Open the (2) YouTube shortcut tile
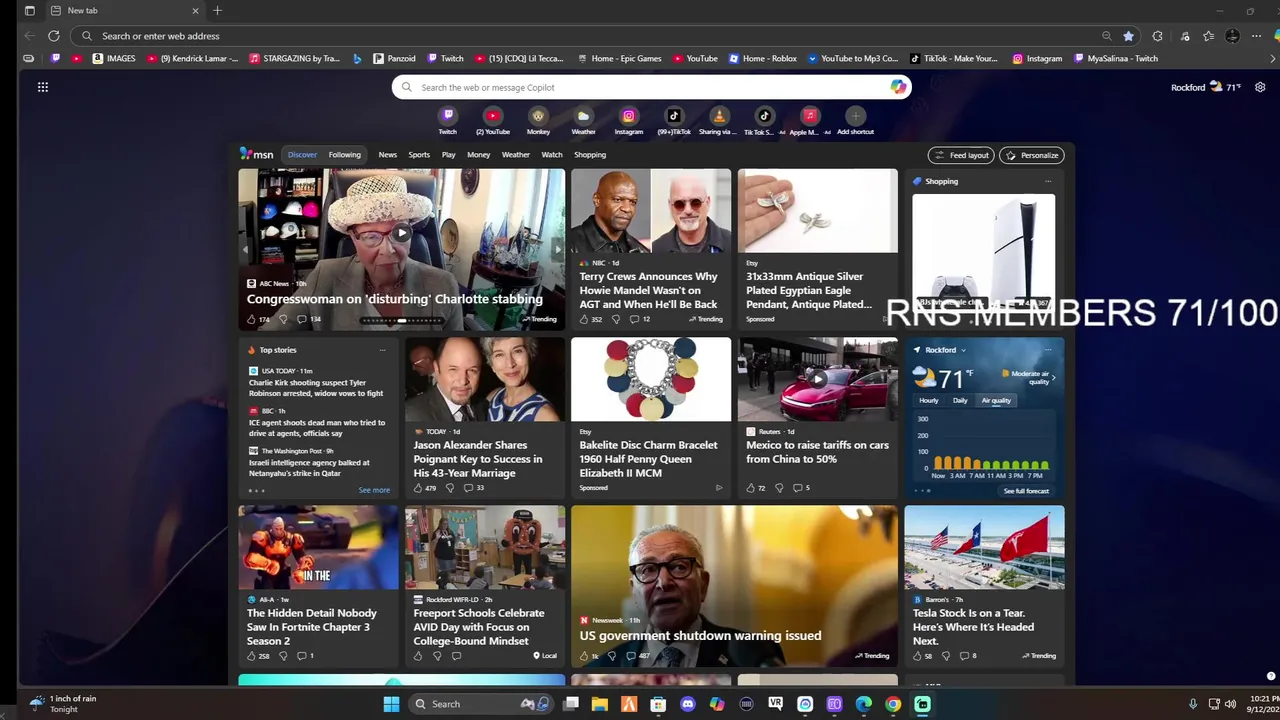The height and width of the screenshot is (720, 1280). (493, 116)
